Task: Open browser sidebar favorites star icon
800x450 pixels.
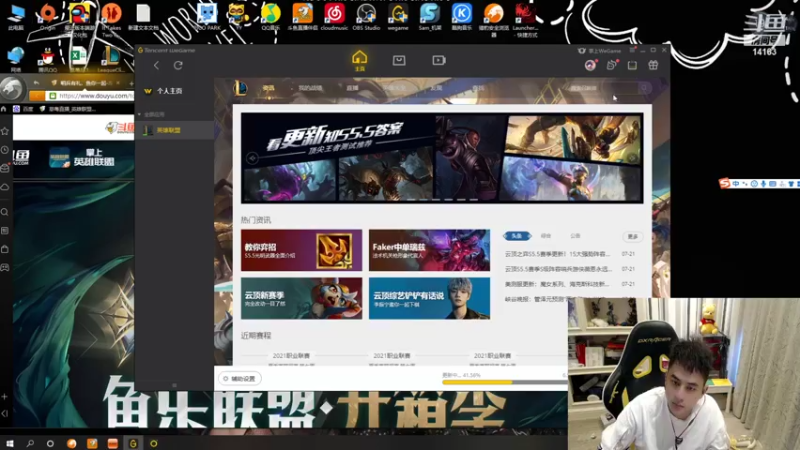Action: [x=5, y=131]
